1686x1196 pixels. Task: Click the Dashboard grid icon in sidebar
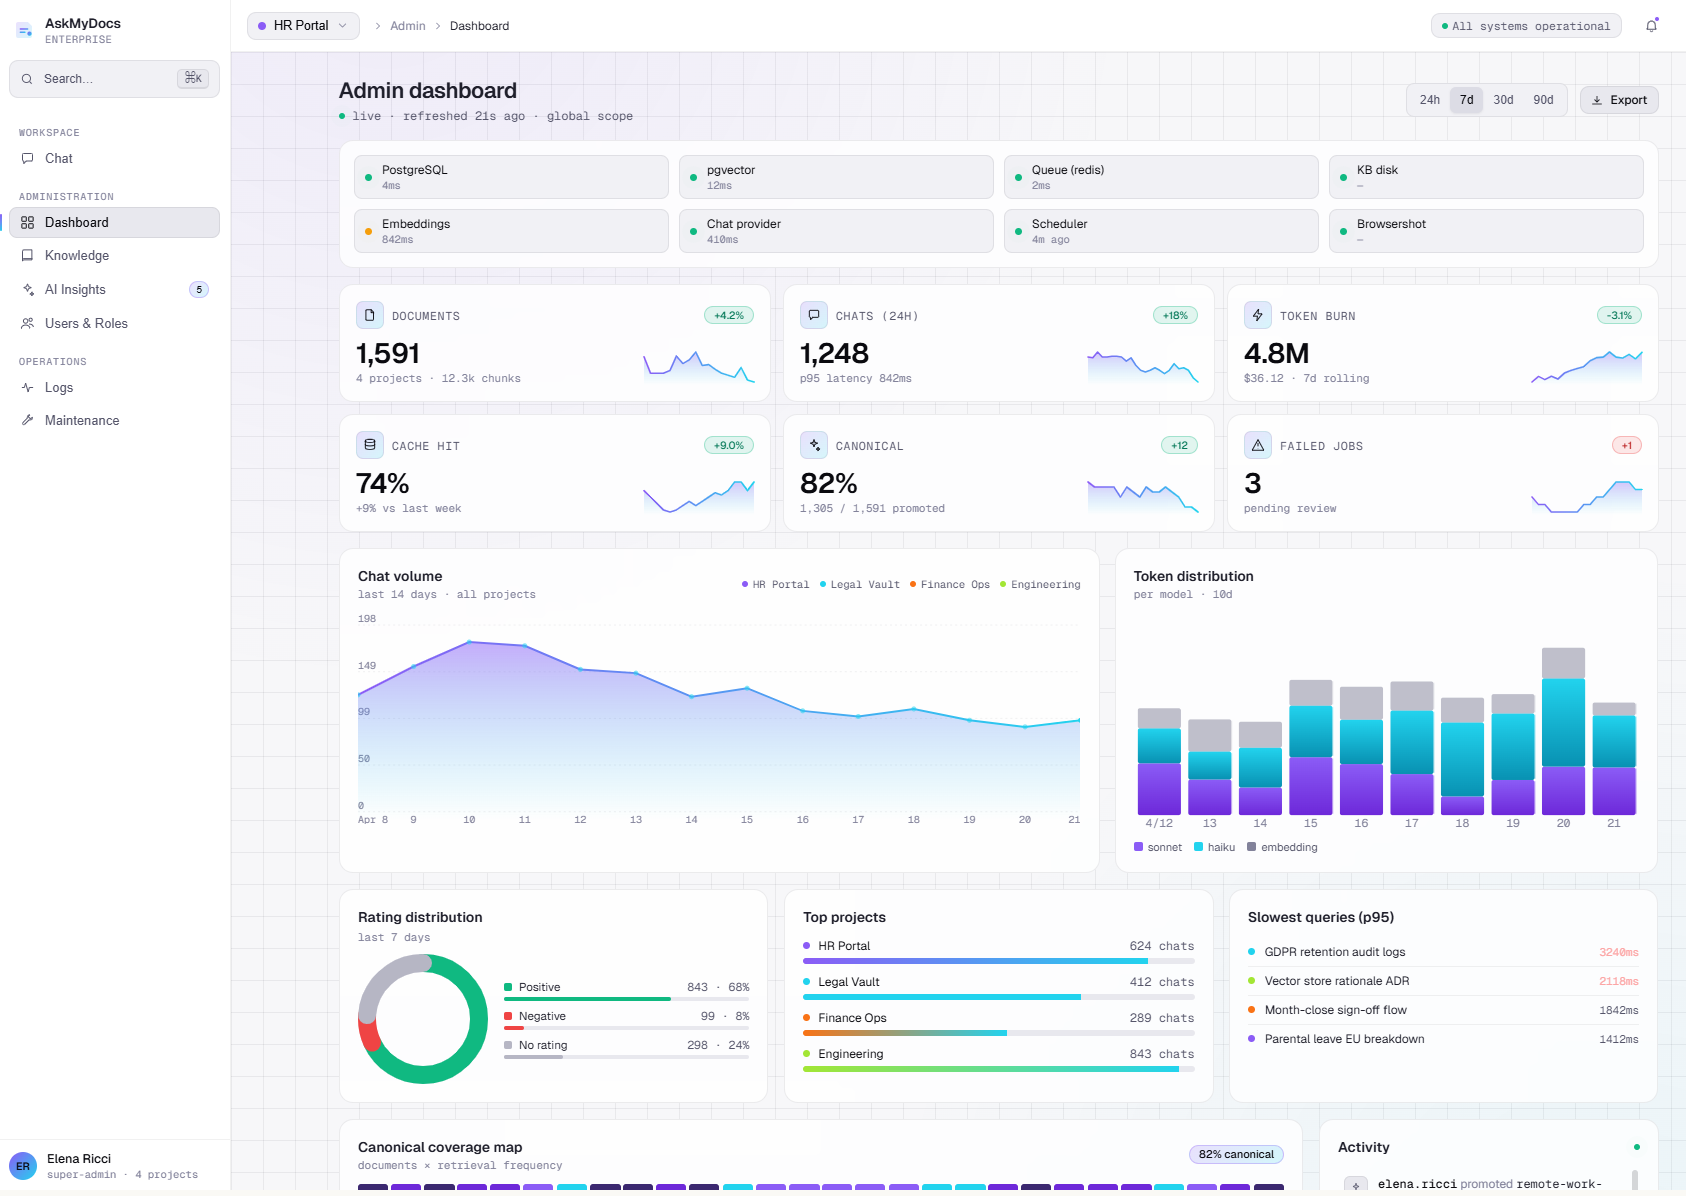[x=28, y=222]
